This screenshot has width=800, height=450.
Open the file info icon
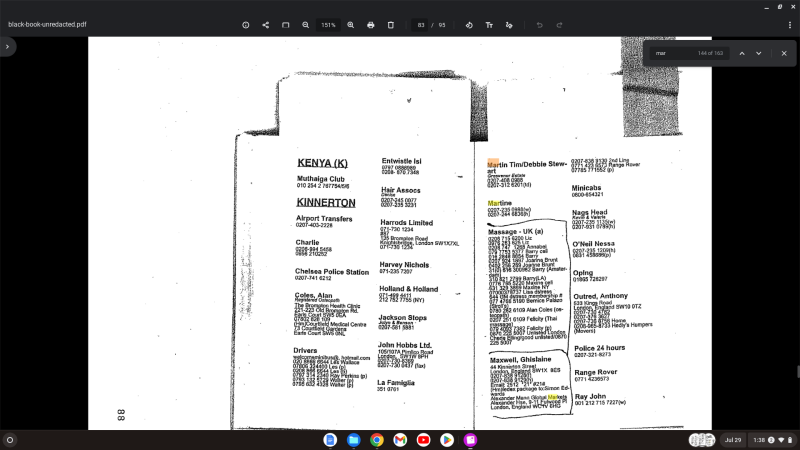[245, 25]
